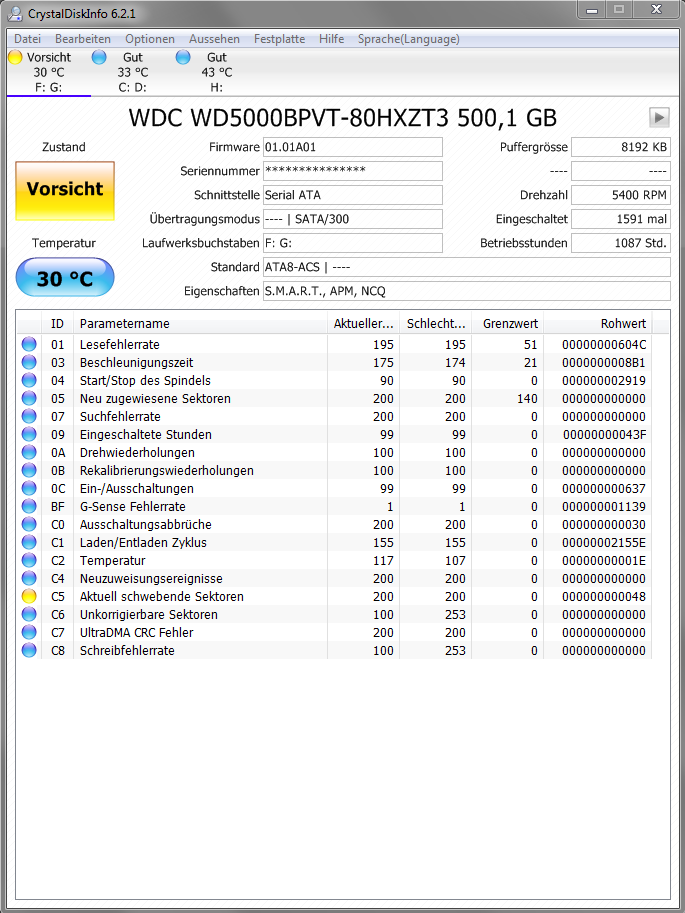Viewport: 685px width, 913px height.
Task: Click status orb for C2 Temperatur
Action: (29, 561)
